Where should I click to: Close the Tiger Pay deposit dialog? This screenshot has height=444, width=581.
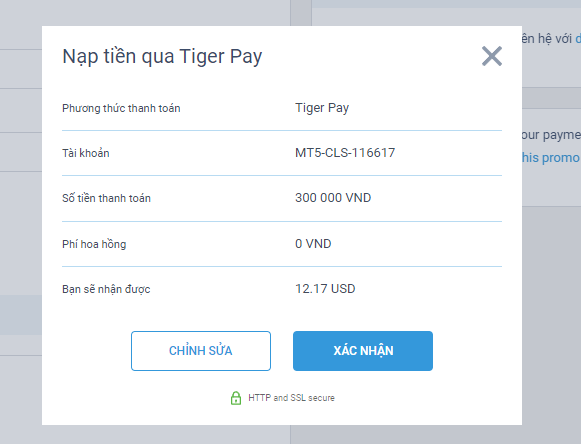click(492, 56)
